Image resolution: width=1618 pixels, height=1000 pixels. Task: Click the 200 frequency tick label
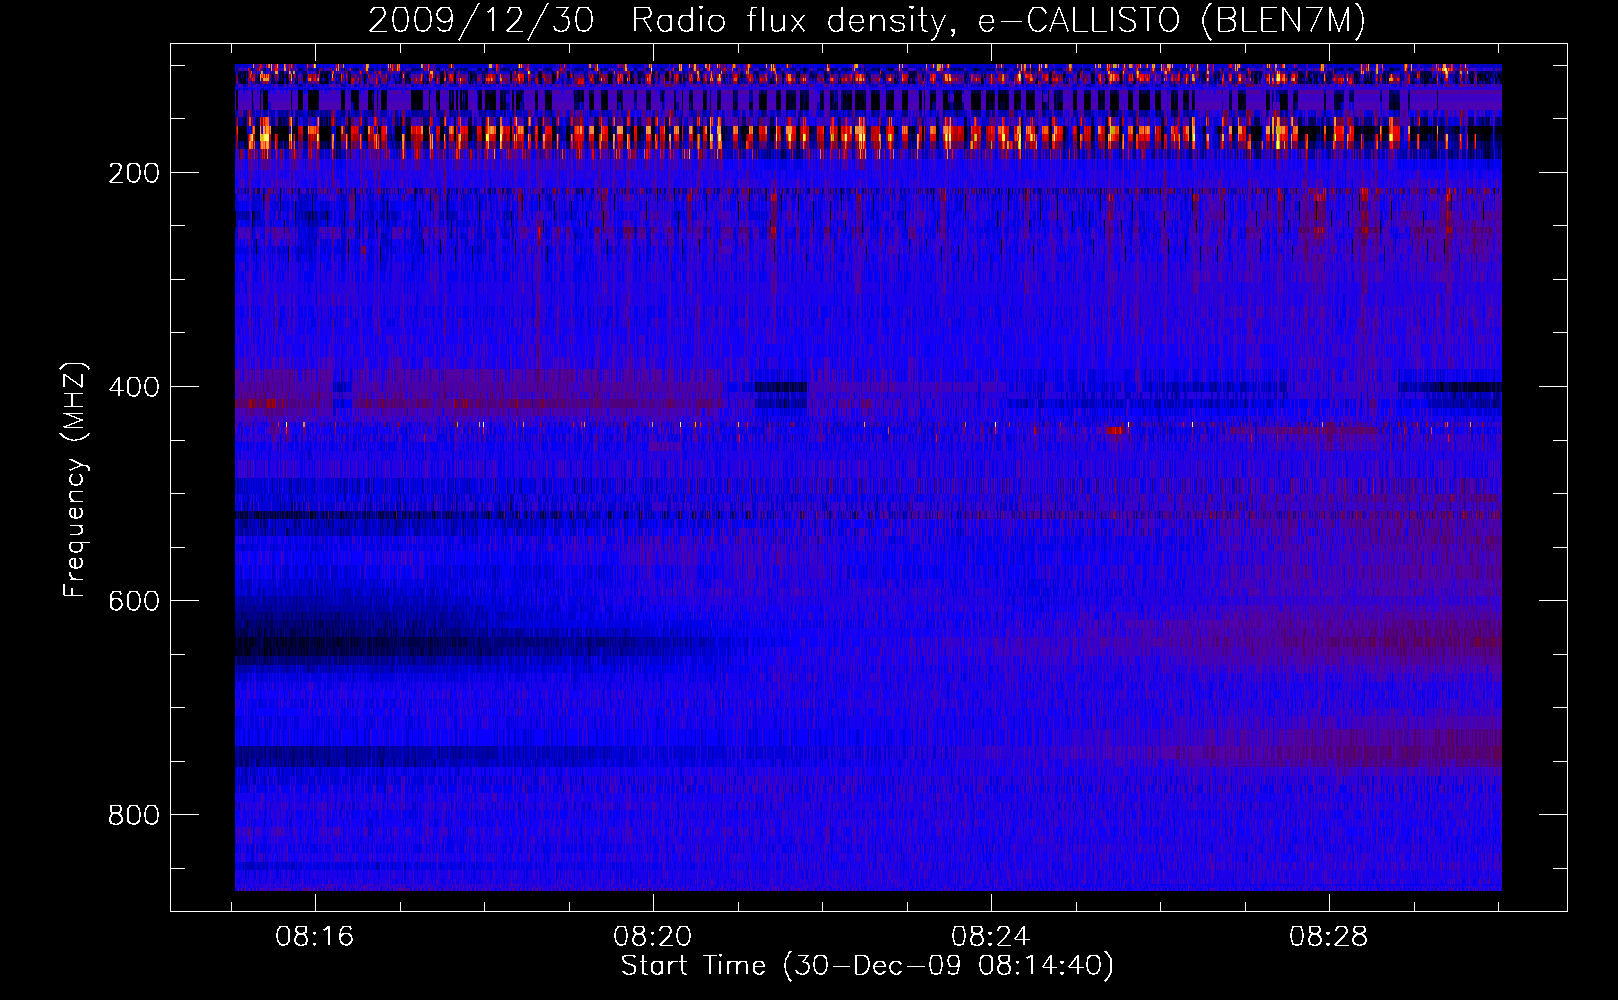(x=134, y=173)
